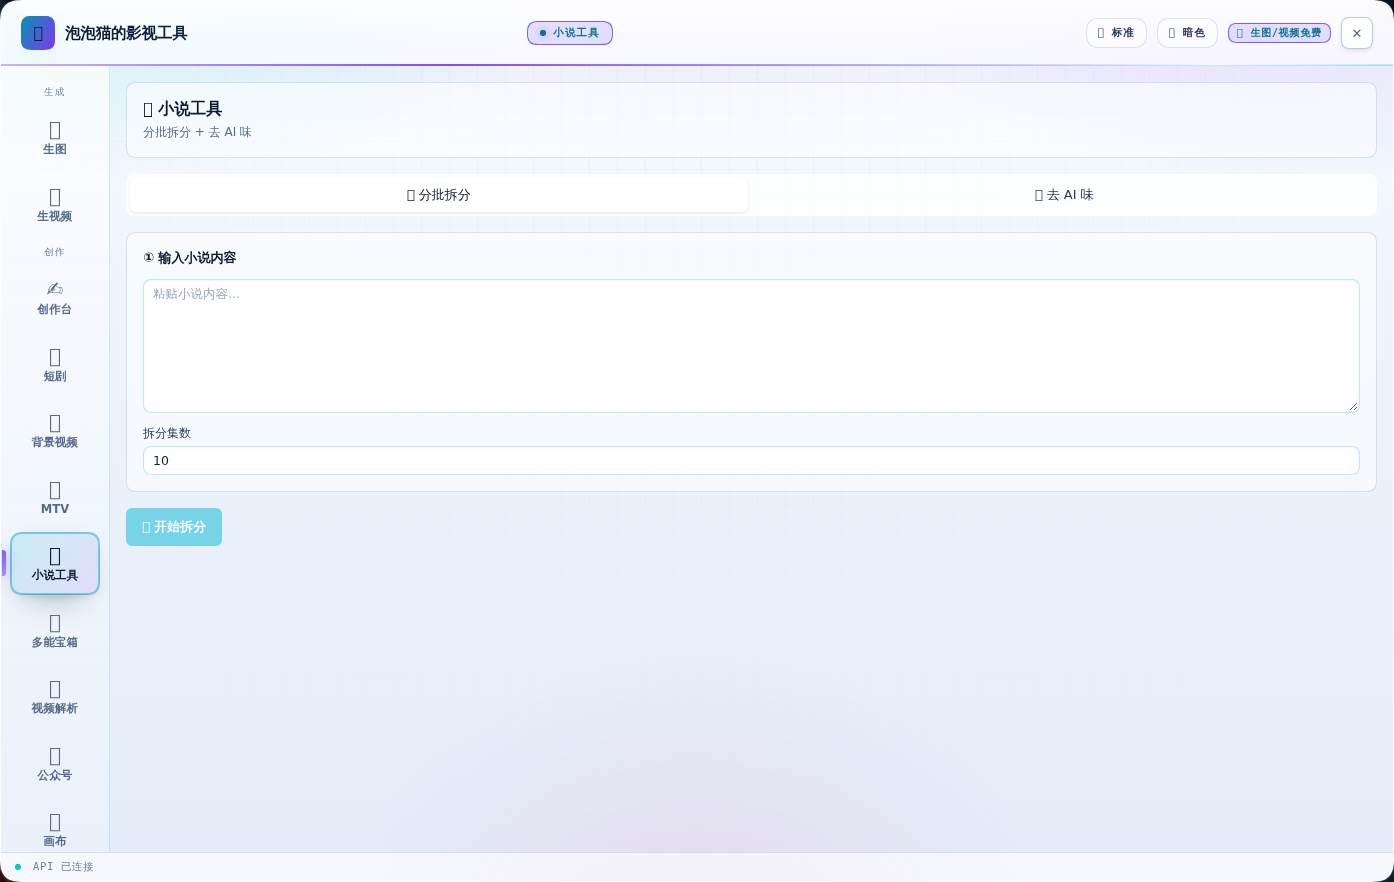Click the 生成 sidebar group heading
1394x882 pixels.
[x=54, y=92]
